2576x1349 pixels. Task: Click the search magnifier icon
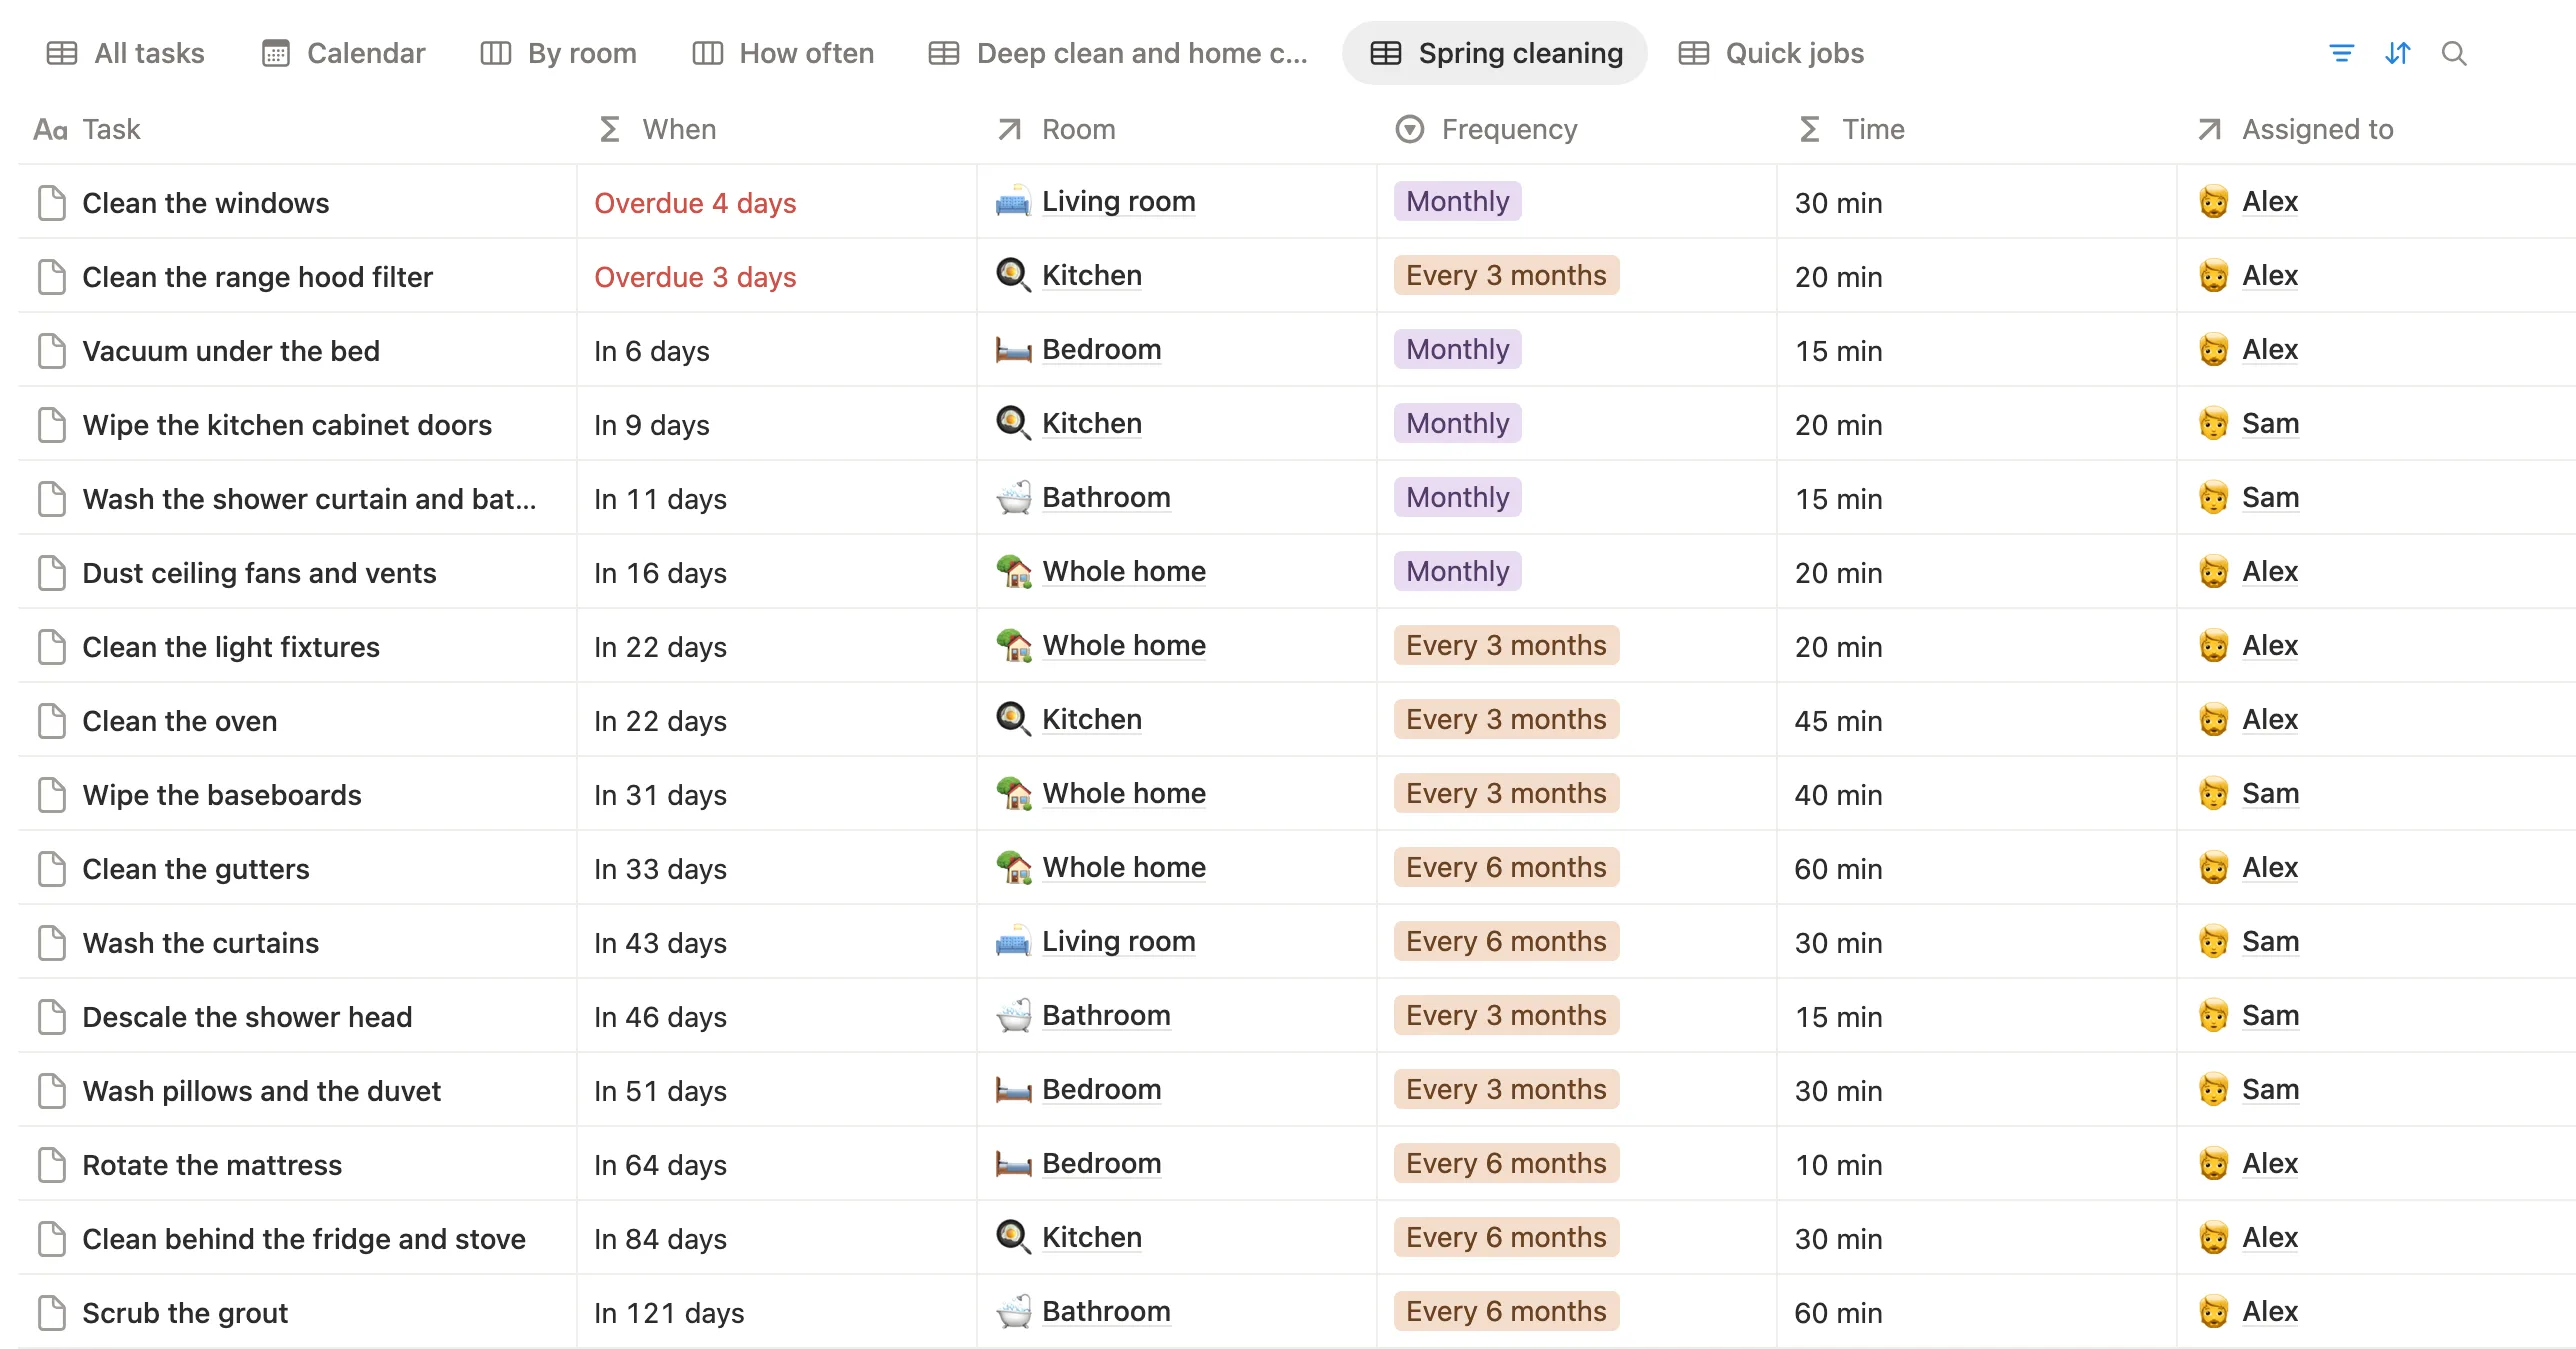click(x=2454, y=53)
